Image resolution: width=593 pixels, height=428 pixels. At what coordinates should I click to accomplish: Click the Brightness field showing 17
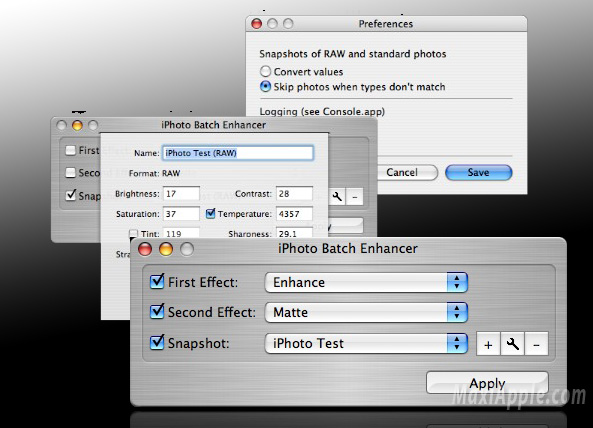[x=182, y=194]
